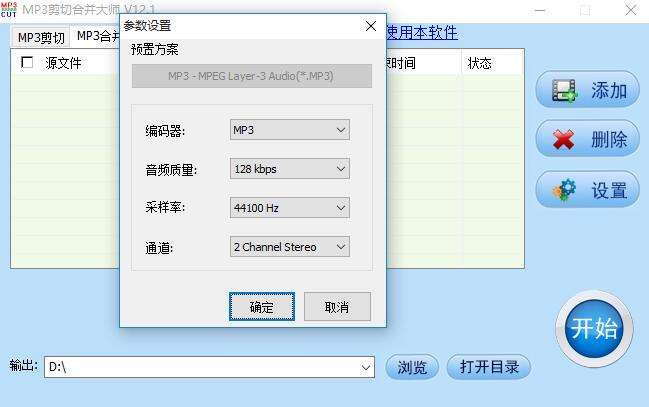
Task: Expand the 通道 2 Channel Stereo dropdown
Action: 290,247
